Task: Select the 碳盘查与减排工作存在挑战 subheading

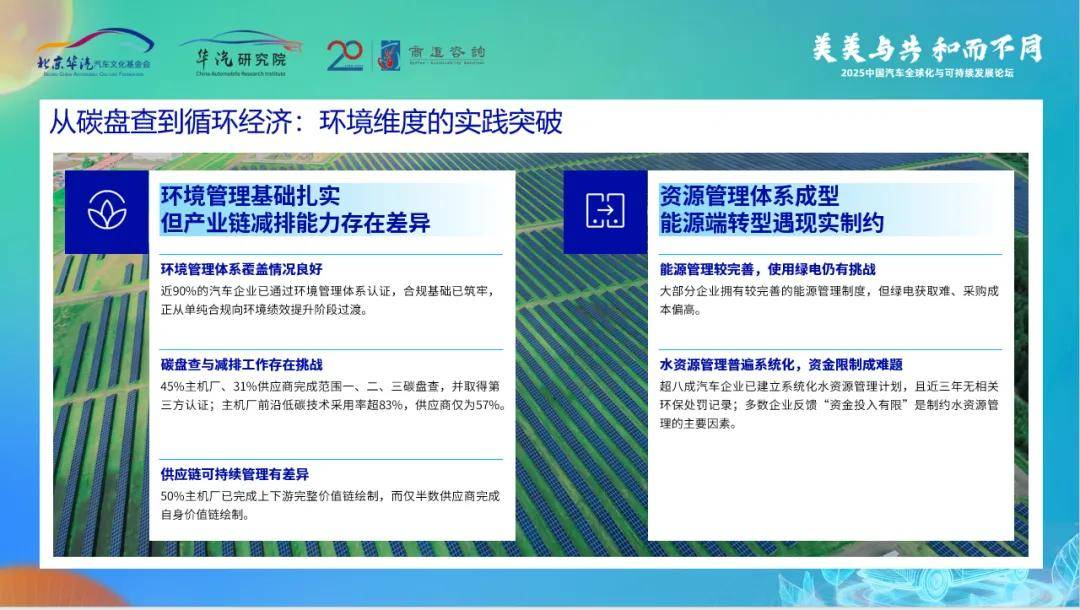Action: (241, 364)
